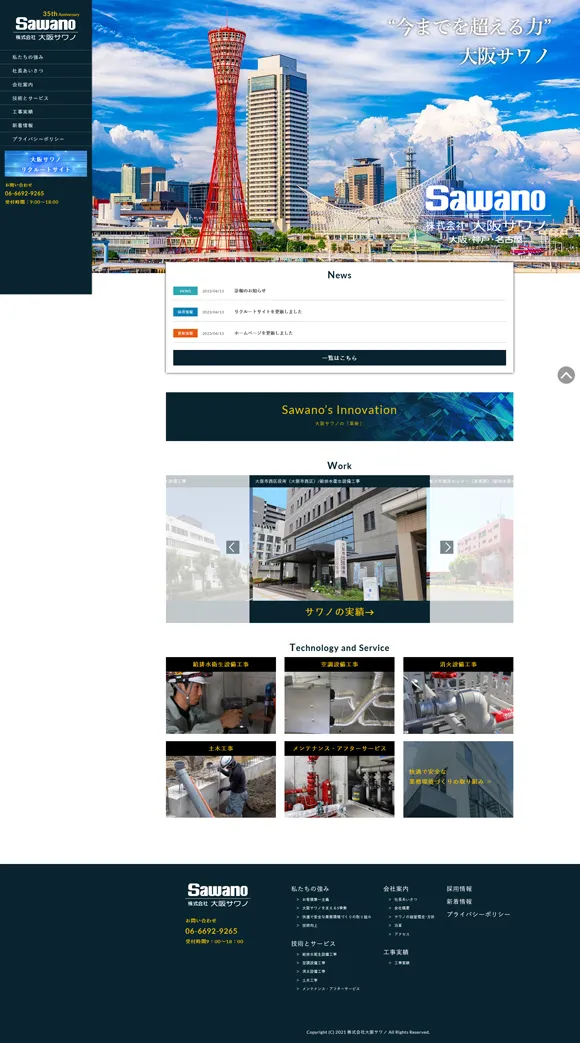Click the green NEWS tag label
Image resolution: width=580 pixels, height=1043 pixels.
pyautogui.click(x=185, y=291)
